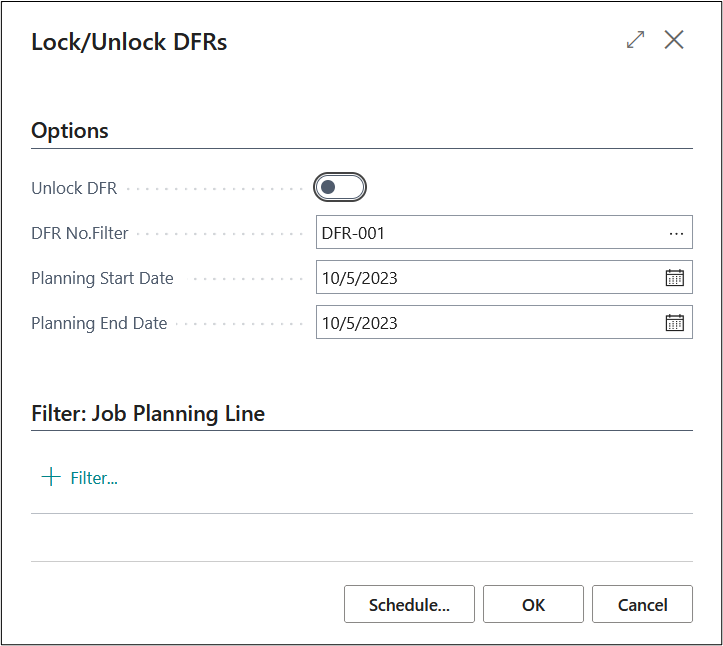This screenshot has height=646, width=723.
Task: Collapse the Filter: Job Planning Line header
Action: [x=148, y=413]
